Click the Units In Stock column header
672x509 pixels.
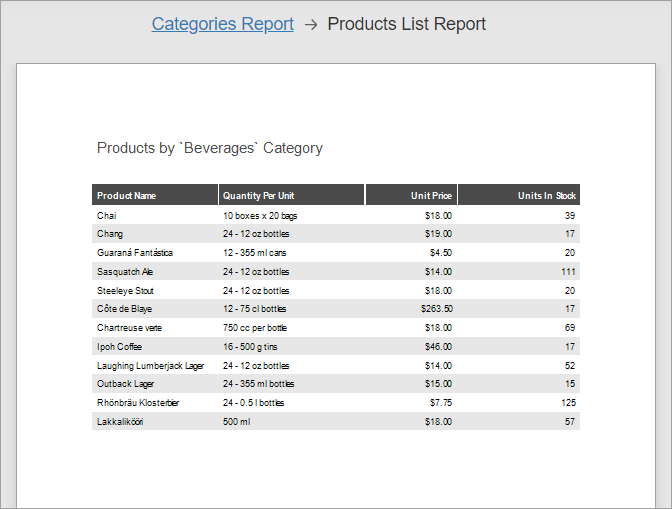click(546, 196)
